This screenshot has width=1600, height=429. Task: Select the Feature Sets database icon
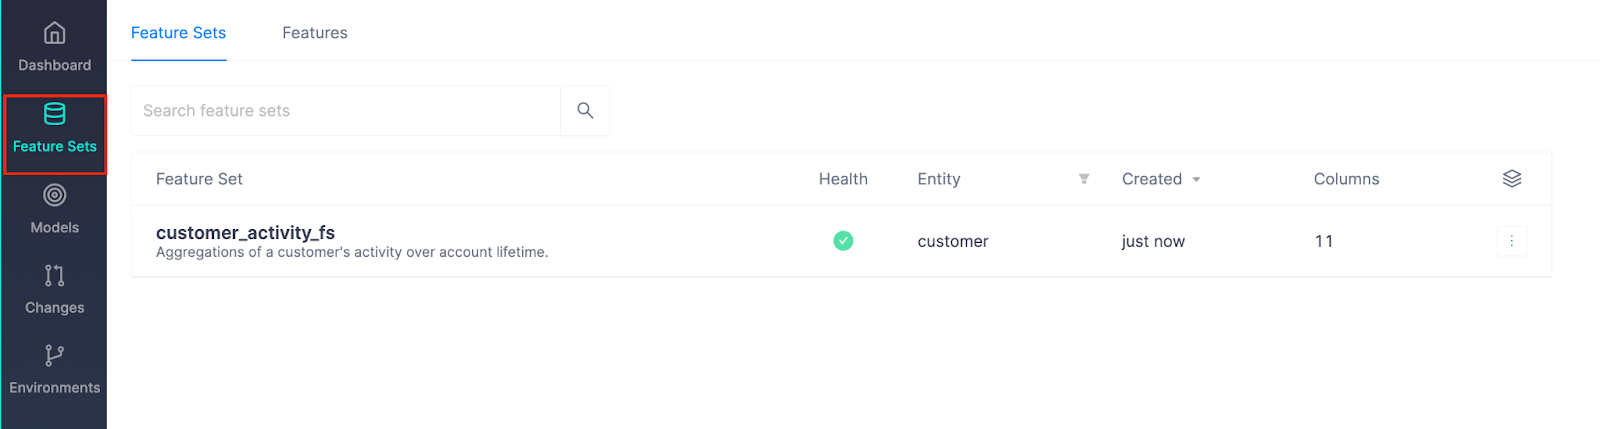(55, 115)
